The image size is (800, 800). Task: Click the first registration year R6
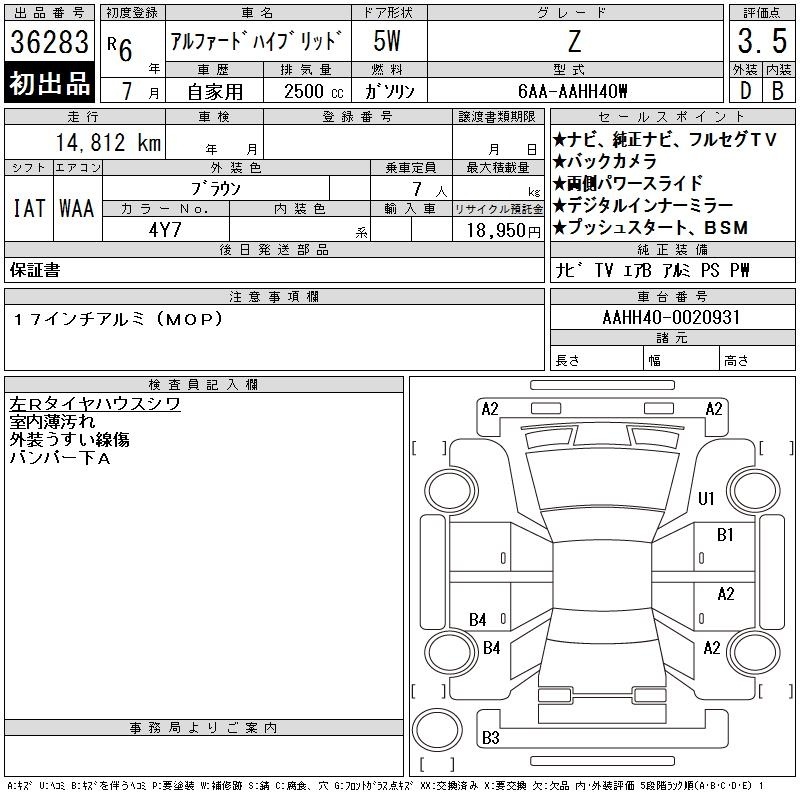(x=120, y=48)
